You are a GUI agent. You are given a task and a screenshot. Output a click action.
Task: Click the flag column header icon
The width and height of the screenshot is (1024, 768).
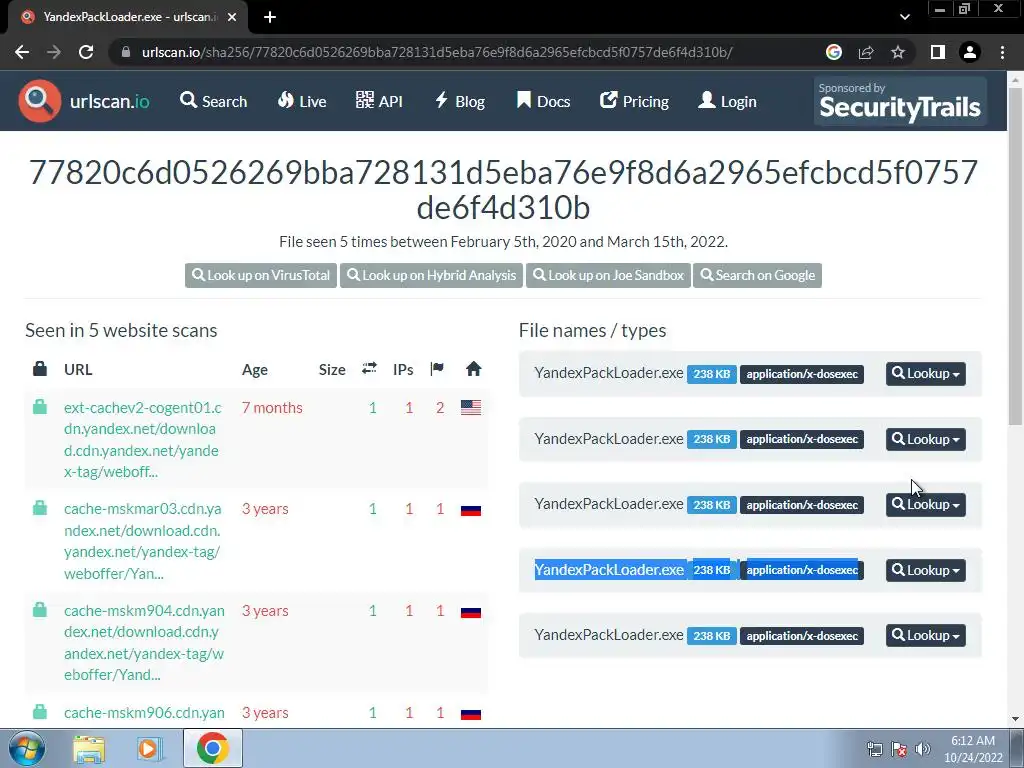[x=437, y=369]
